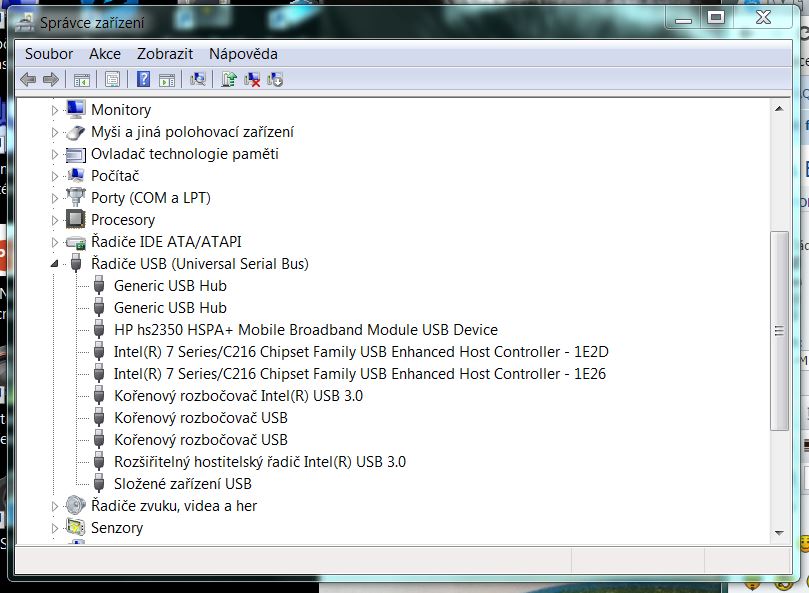Viewport: 809px width, 593px height.
Task: Click the Update driver software icon
Action: click(x=229, y=79)
